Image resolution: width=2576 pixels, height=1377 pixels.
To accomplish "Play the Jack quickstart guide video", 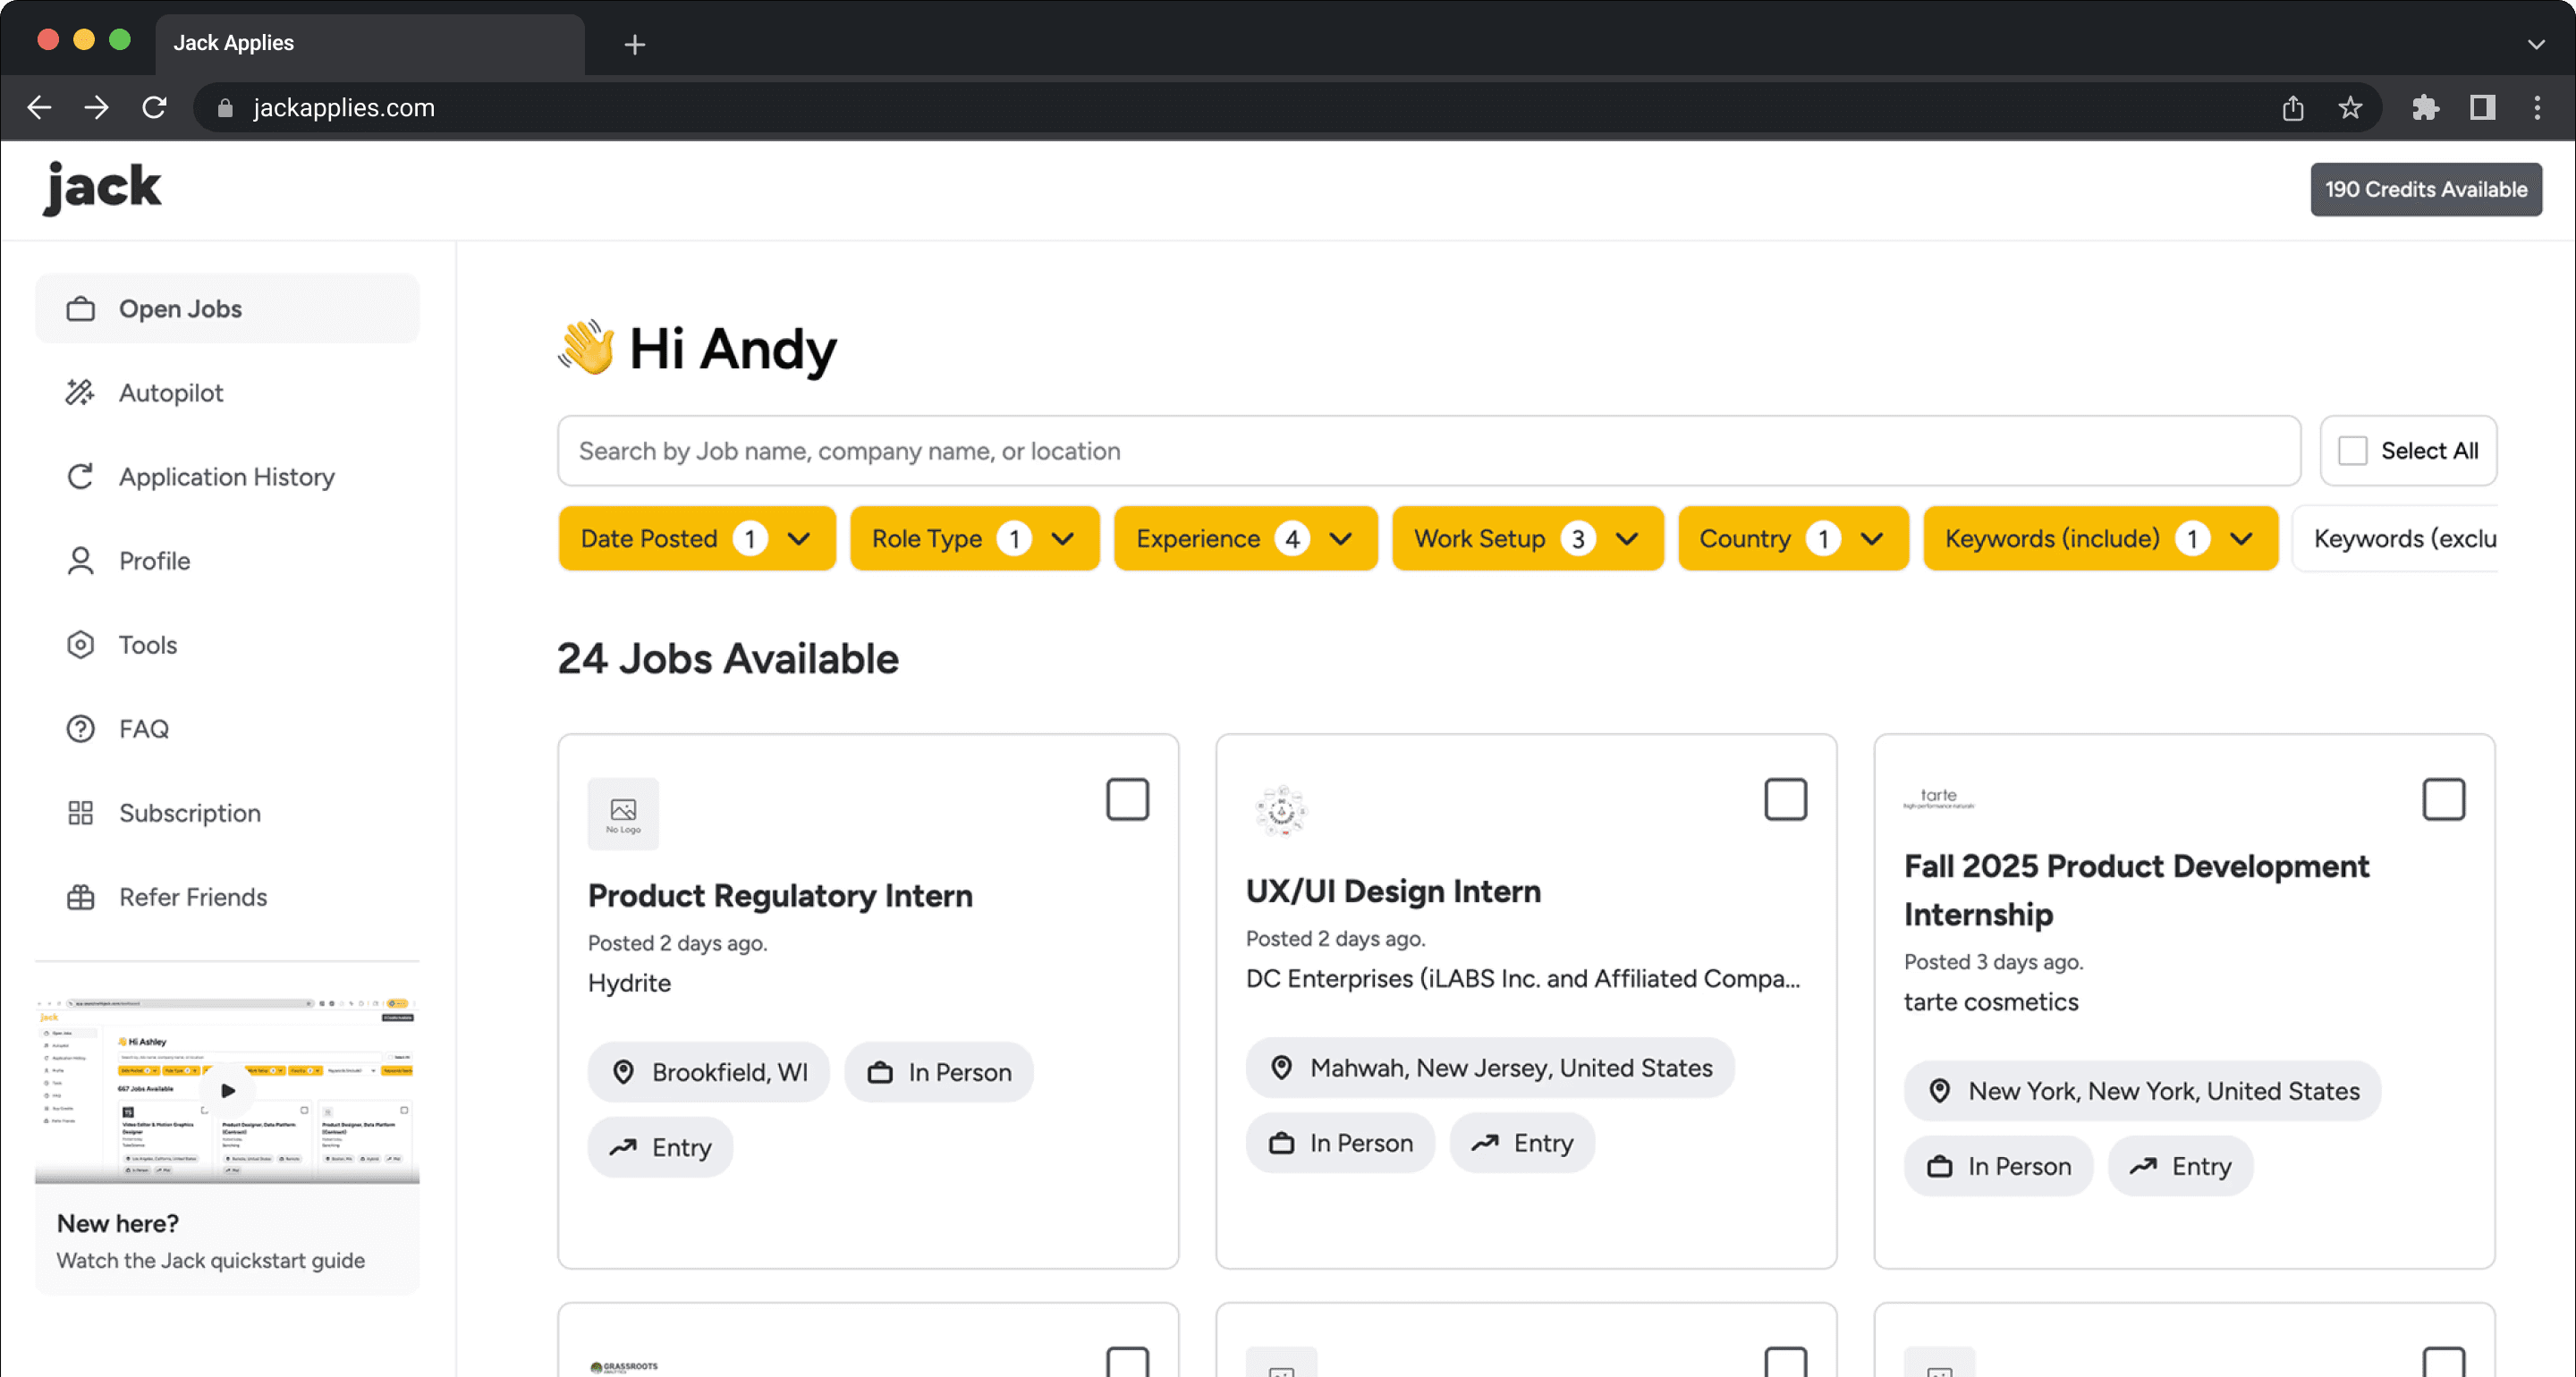I will click(228, 1090).
